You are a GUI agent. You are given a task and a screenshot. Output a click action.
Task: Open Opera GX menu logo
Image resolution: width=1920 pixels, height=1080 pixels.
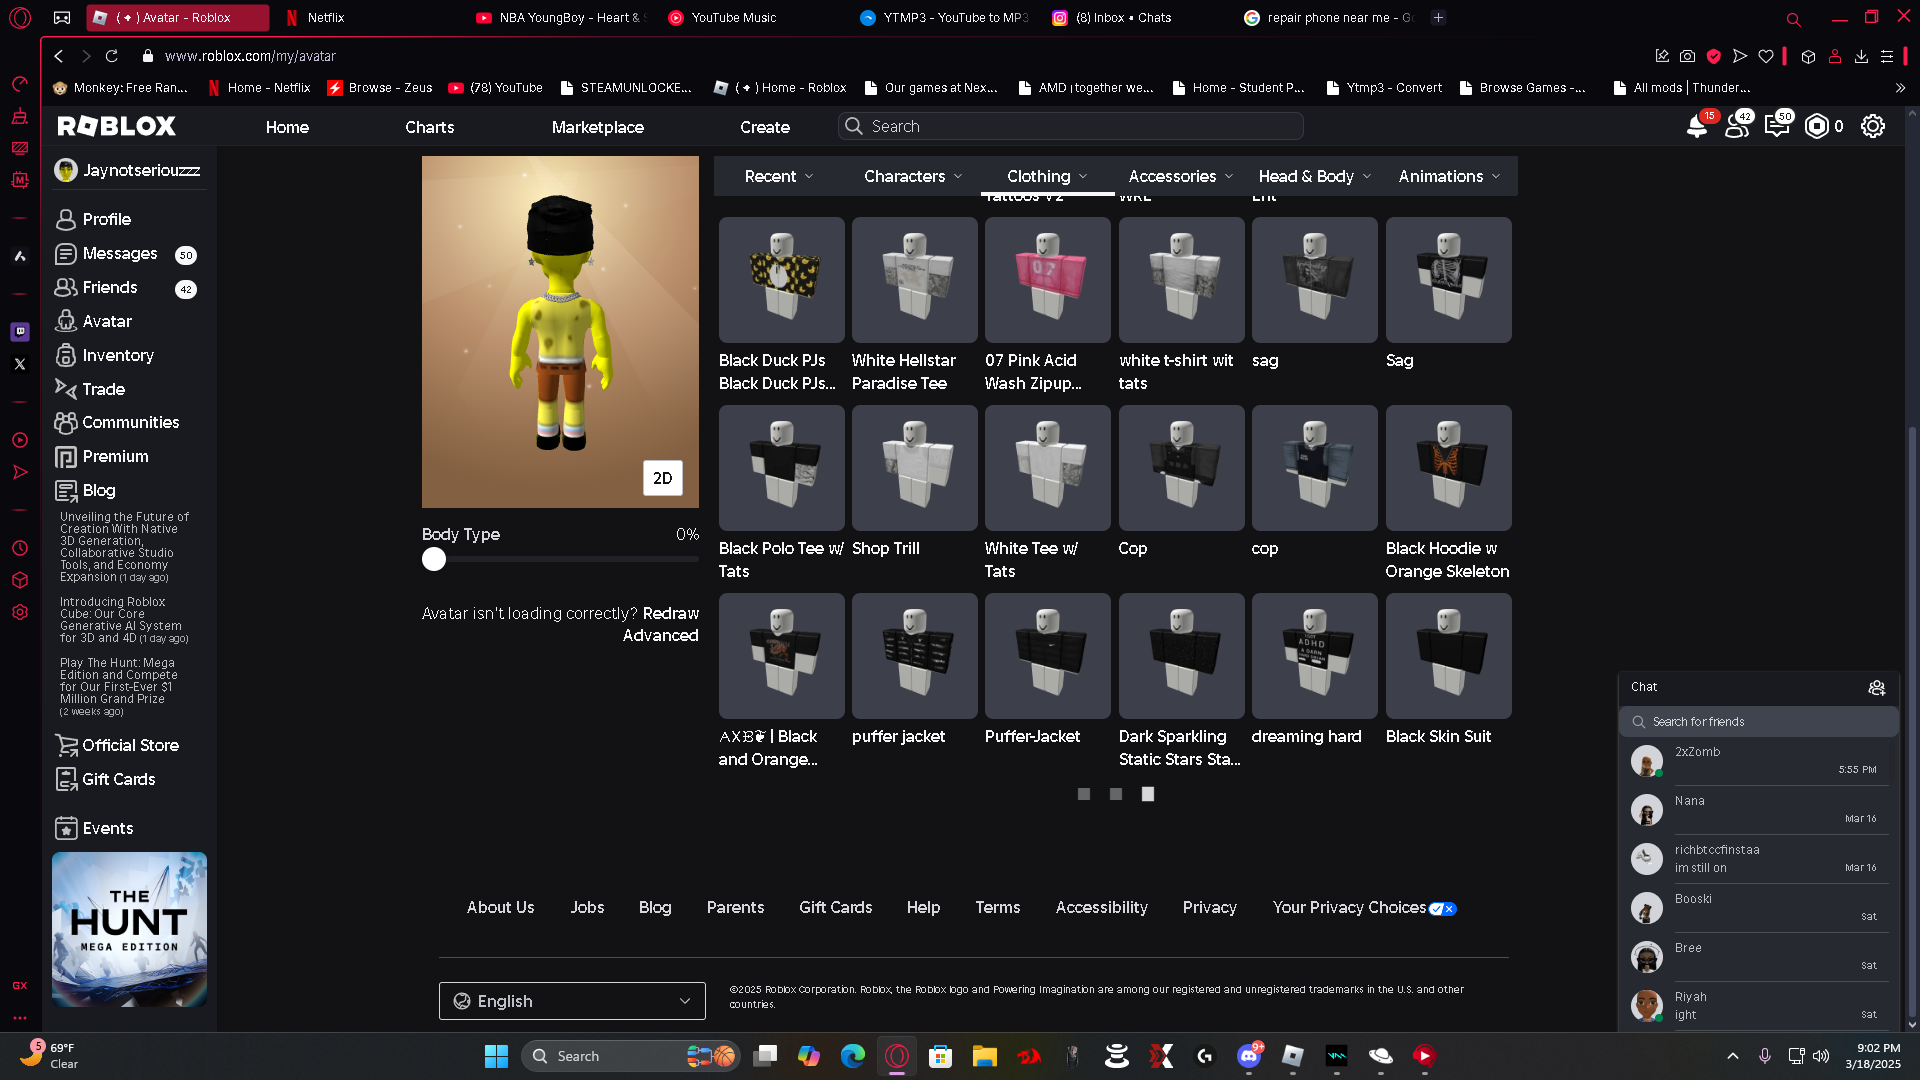click(x=20, y=18)
